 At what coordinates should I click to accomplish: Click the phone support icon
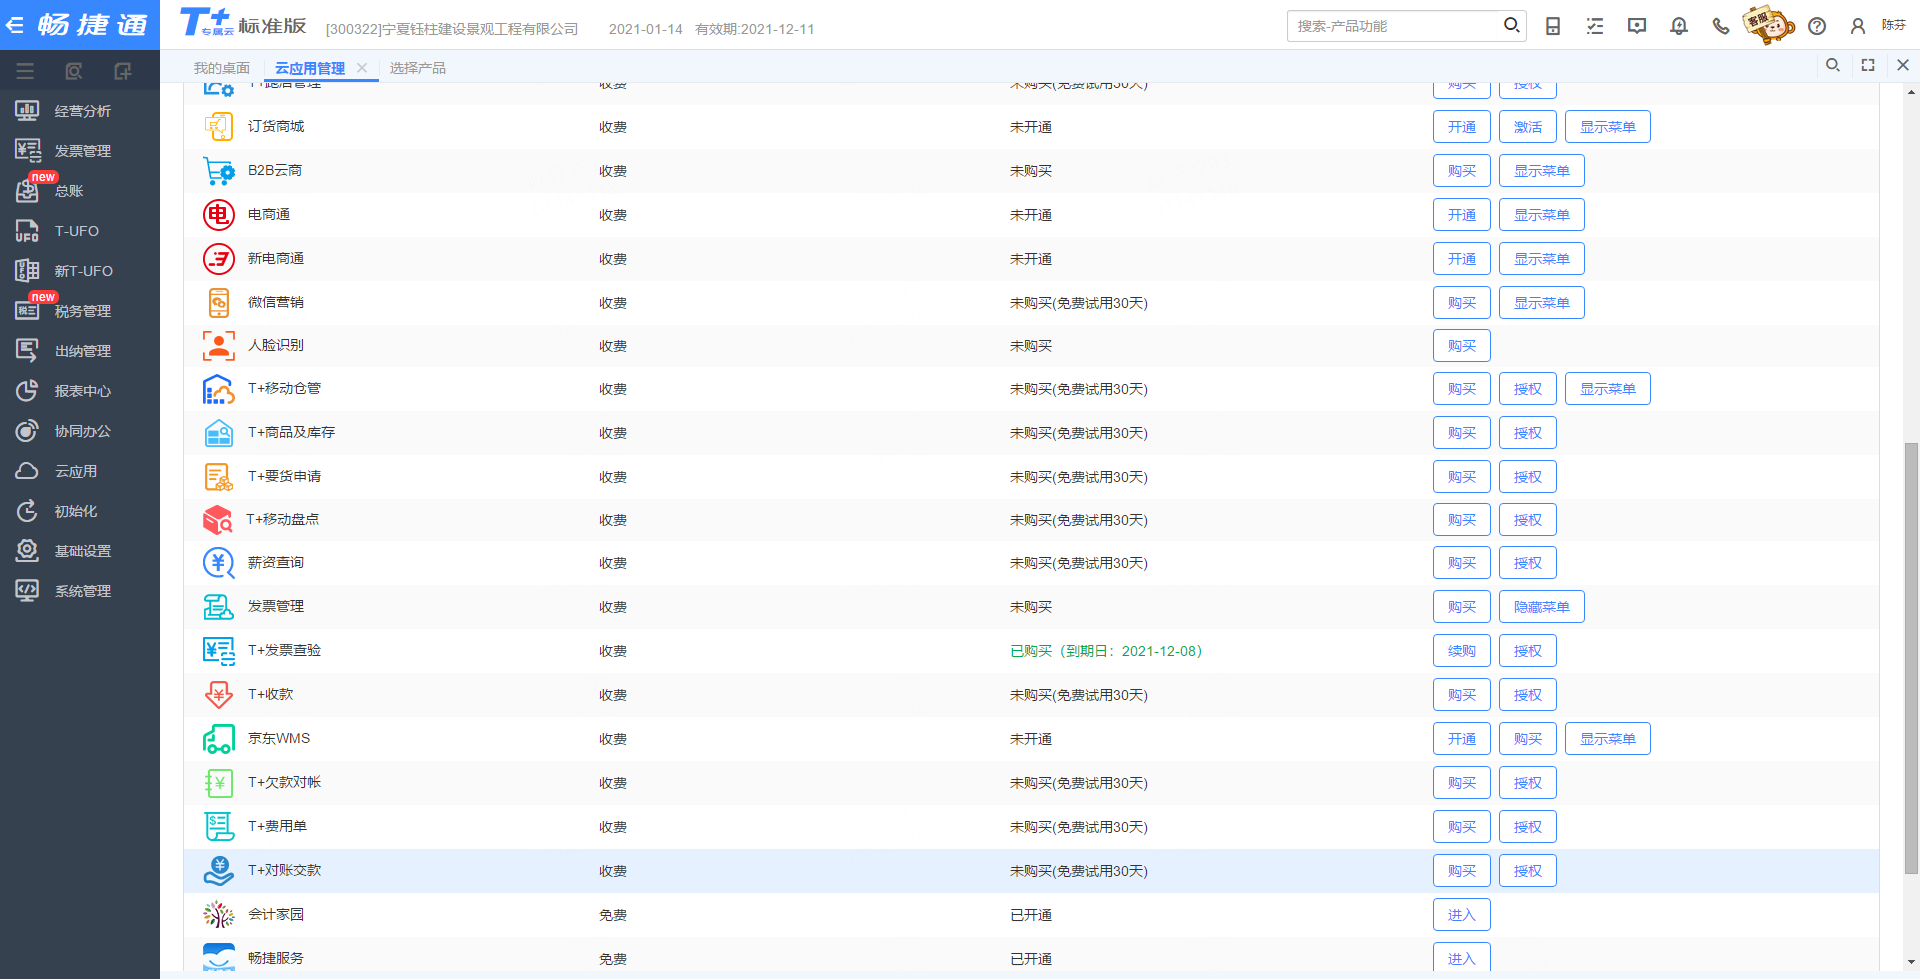coord(1721,26)
